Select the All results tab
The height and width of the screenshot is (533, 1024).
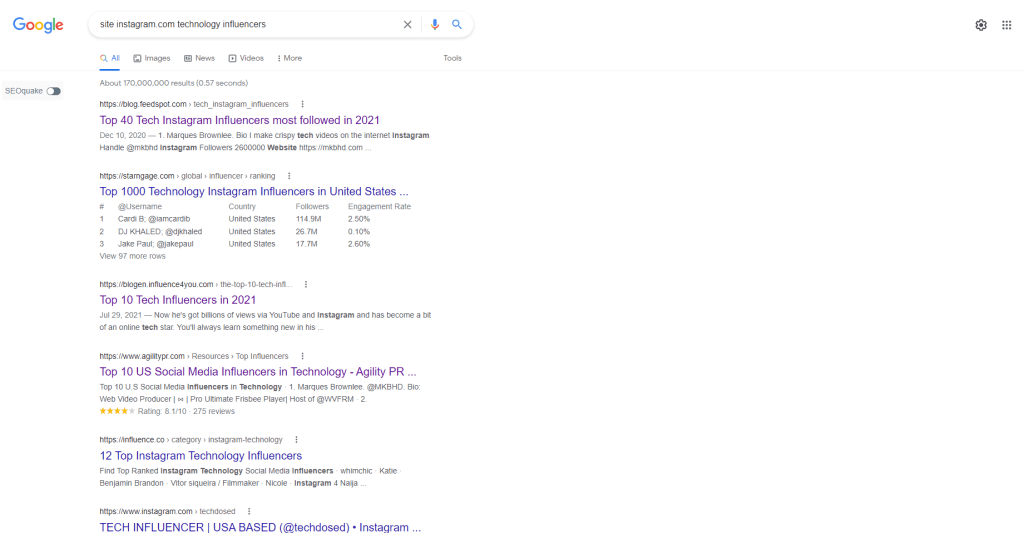[x=110, y=58]
